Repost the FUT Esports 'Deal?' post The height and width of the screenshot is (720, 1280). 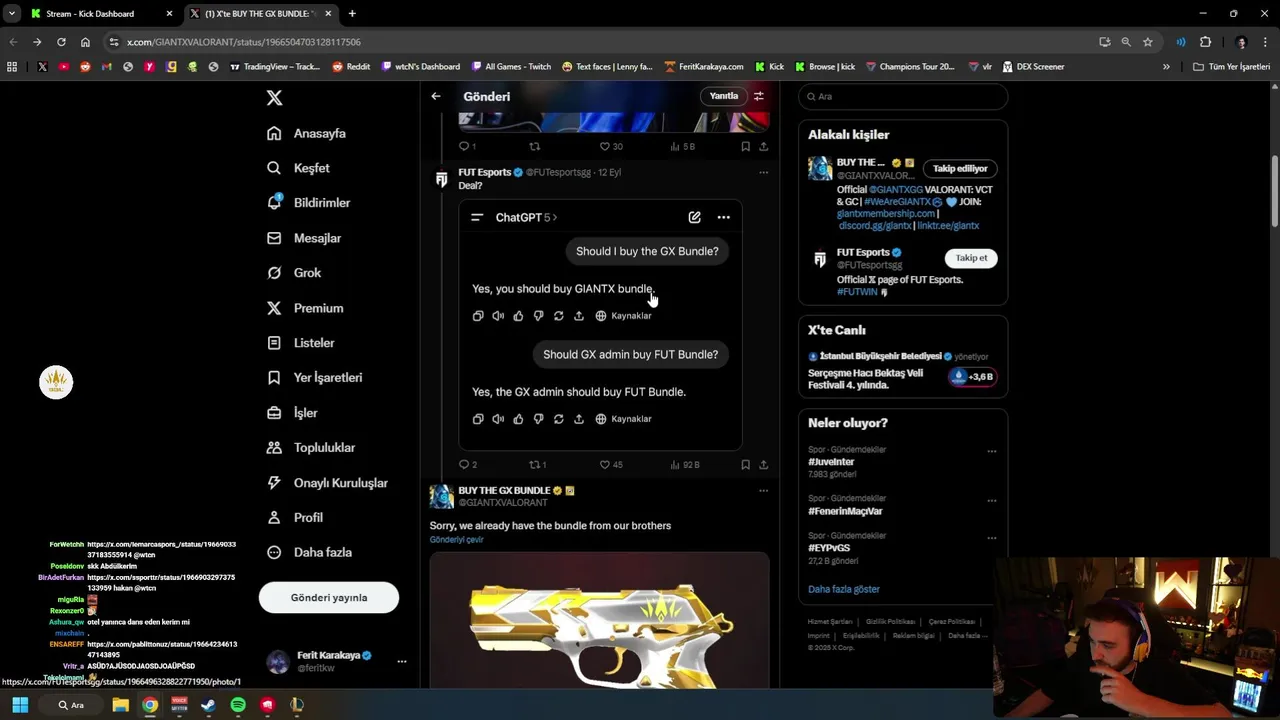pos(534,465)
